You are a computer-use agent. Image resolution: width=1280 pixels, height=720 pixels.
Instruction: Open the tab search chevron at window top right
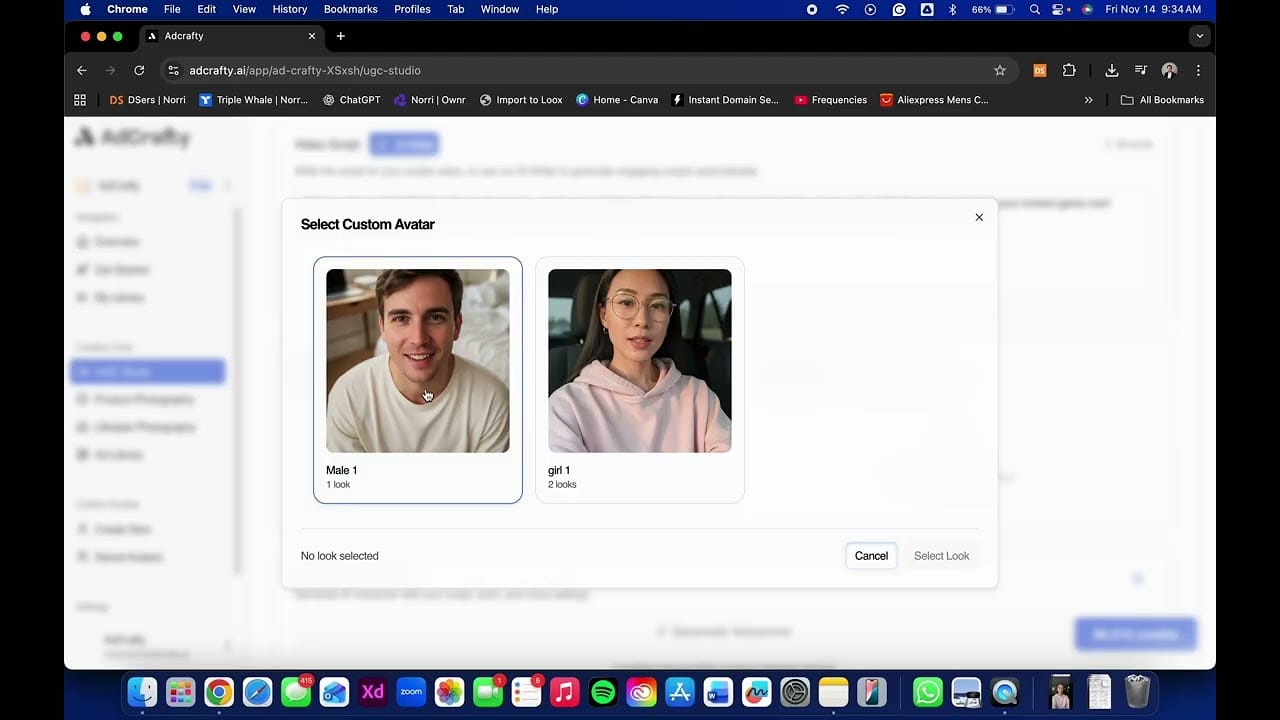pos(1199,36)
